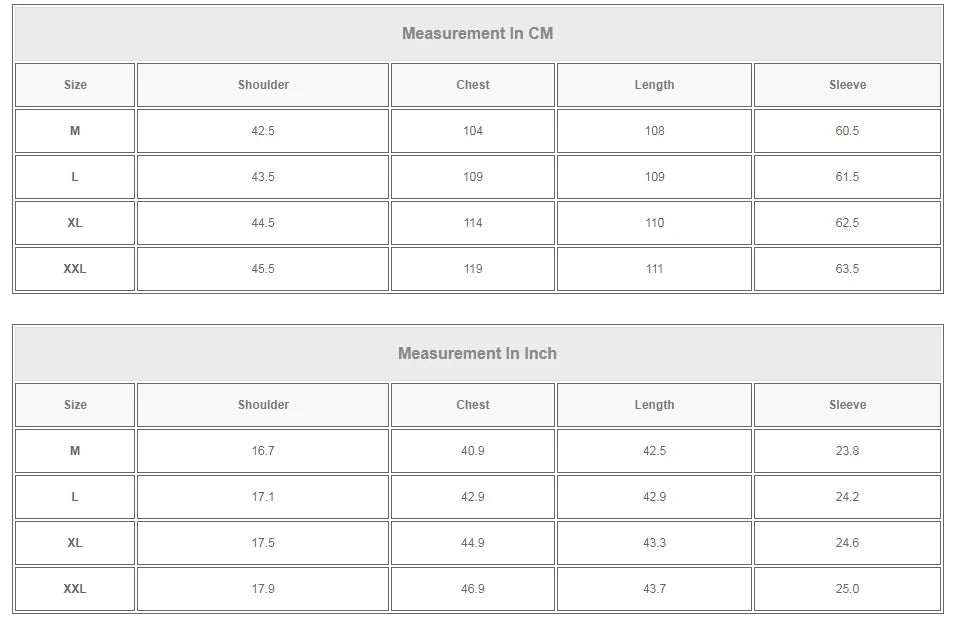Select the Chest header in the Inch table

tap(473, 405)
